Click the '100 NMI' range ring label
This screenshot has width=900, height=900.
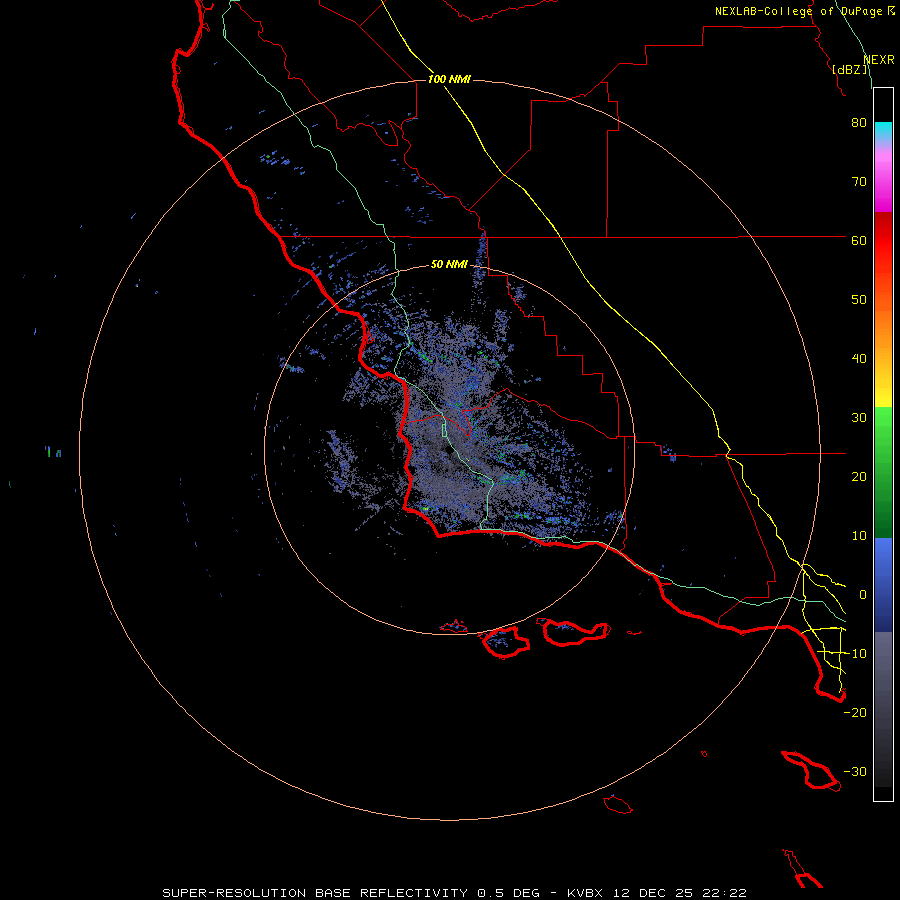[449, 79]
